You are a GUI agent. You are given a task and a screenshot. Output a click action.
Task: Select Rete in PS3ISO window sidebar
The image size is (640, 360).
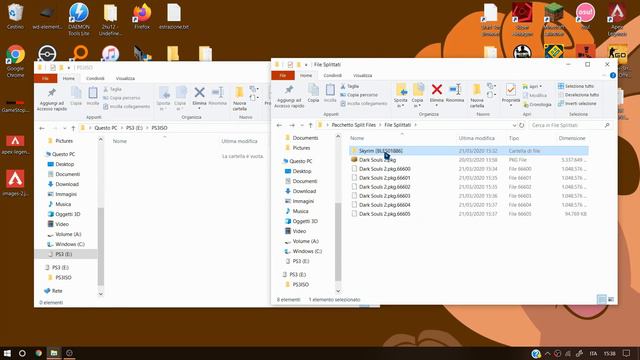pos(57,291)
